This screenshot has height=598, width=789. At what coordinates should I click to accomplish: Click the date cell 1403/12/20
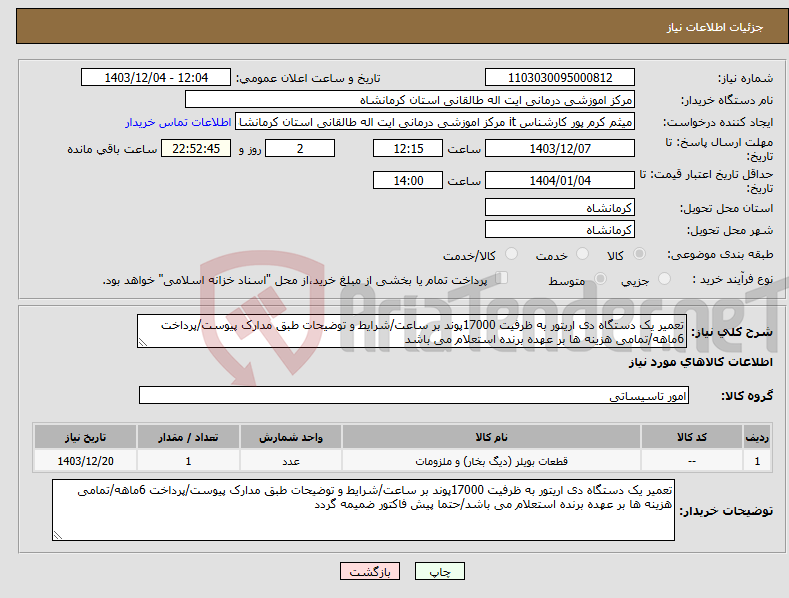[x=86, y=461]
